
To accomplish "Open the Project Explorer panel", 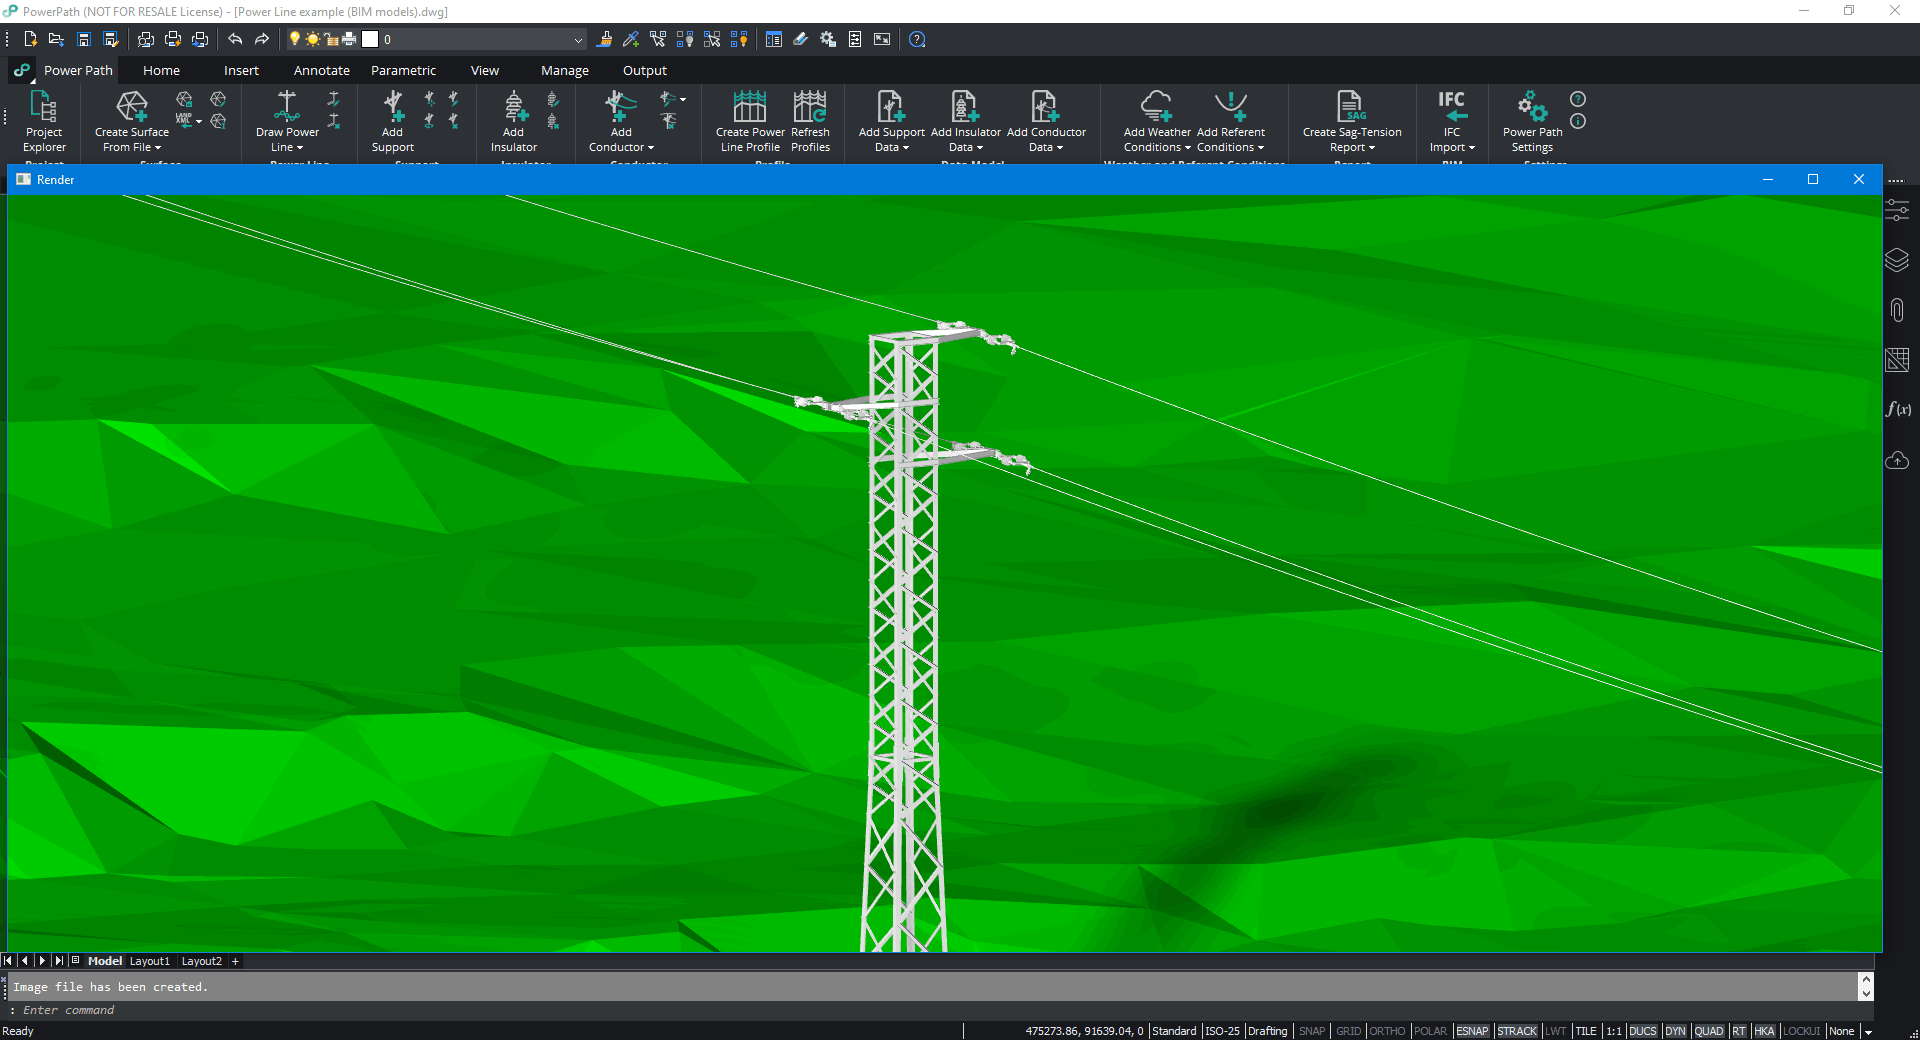I will coord(43,122).
